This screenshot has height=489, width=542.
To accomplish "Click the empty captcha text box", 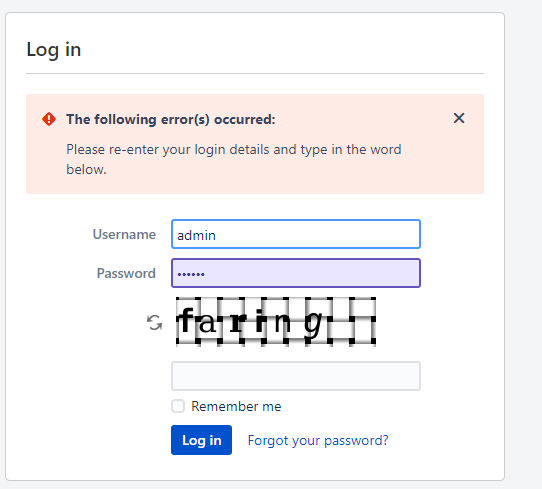I will [x=296, y=376].
